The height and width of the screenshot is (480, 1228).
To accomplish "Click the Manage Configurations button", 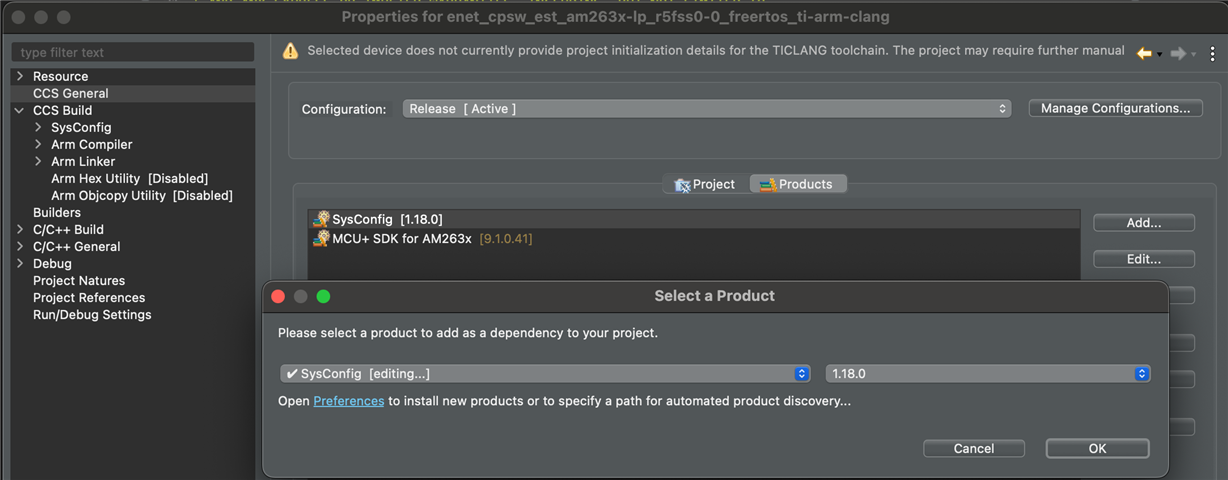I will tap(1115, 108).
